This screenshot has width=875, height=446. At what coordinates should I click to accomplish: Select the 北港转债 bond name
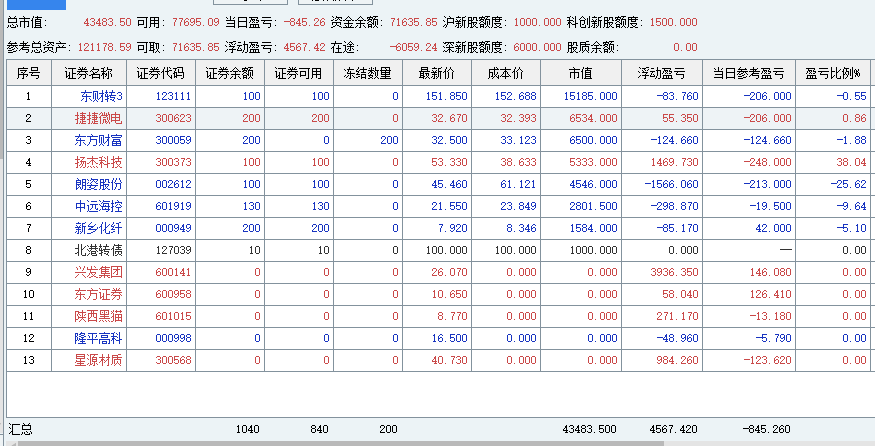coord(98,250)
